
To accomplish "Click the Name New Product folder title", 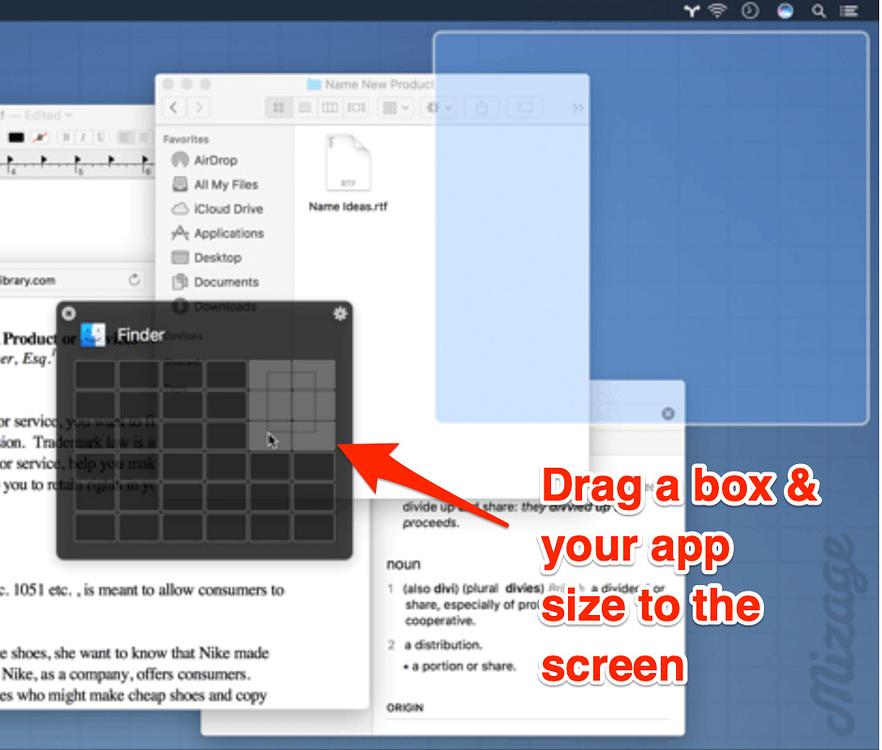I will (379, 84).
